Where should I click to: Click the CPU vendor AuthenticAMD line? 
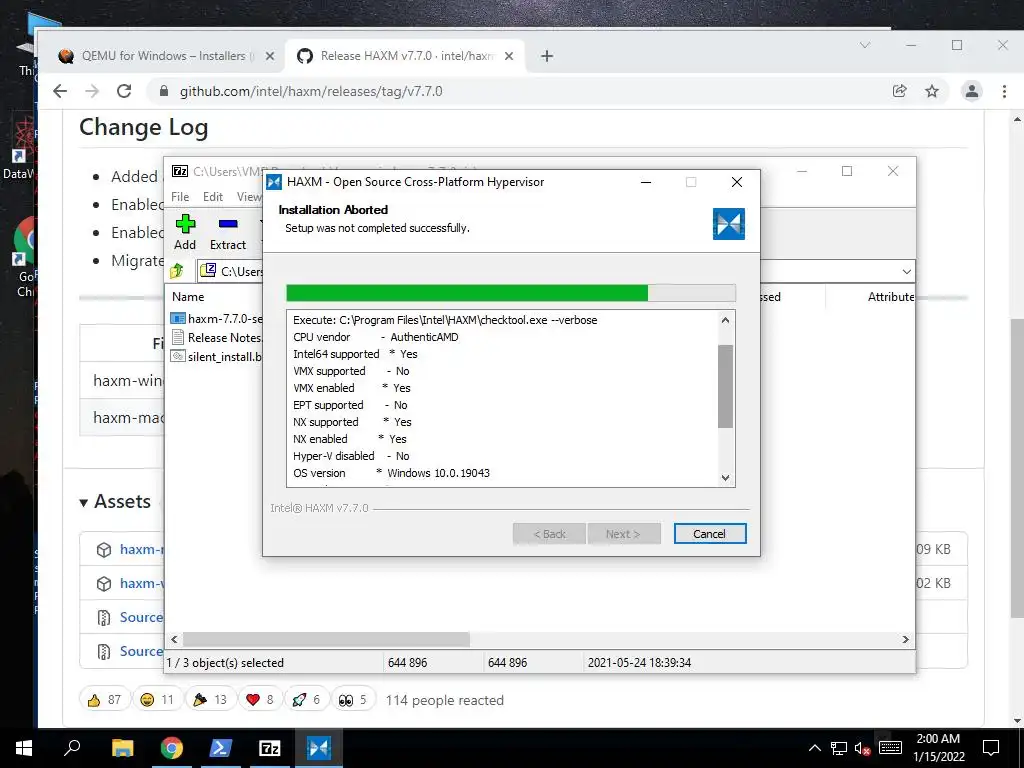(376, 337)
